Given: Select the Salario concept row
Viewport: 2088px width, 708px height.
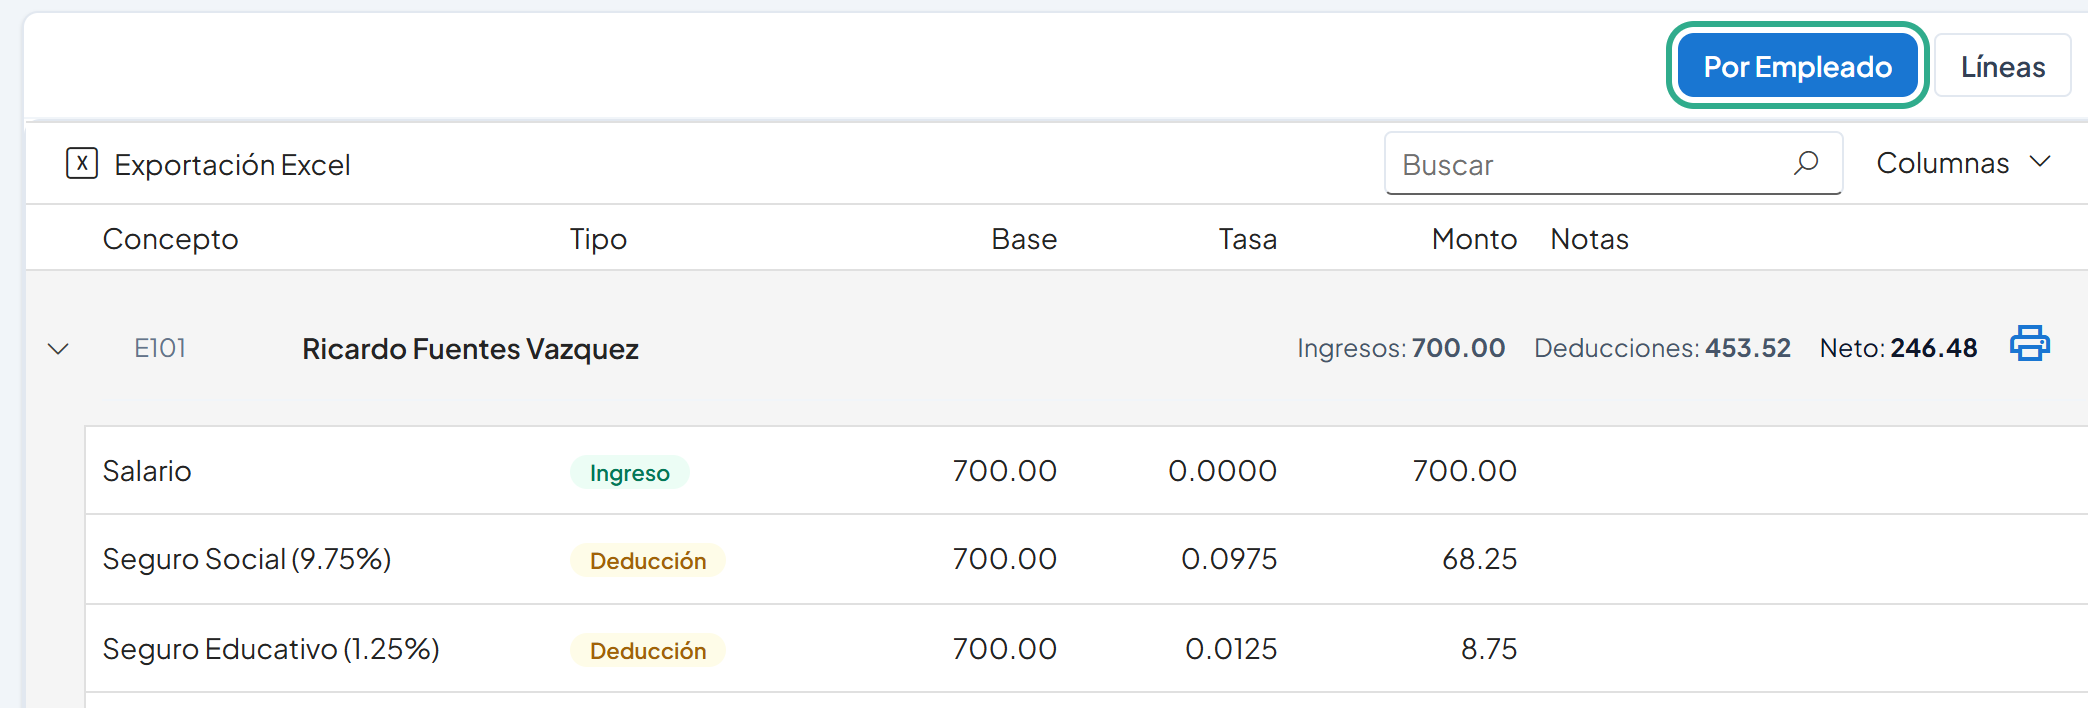Looking at the screenshot, I should (x=1086, y=471).
